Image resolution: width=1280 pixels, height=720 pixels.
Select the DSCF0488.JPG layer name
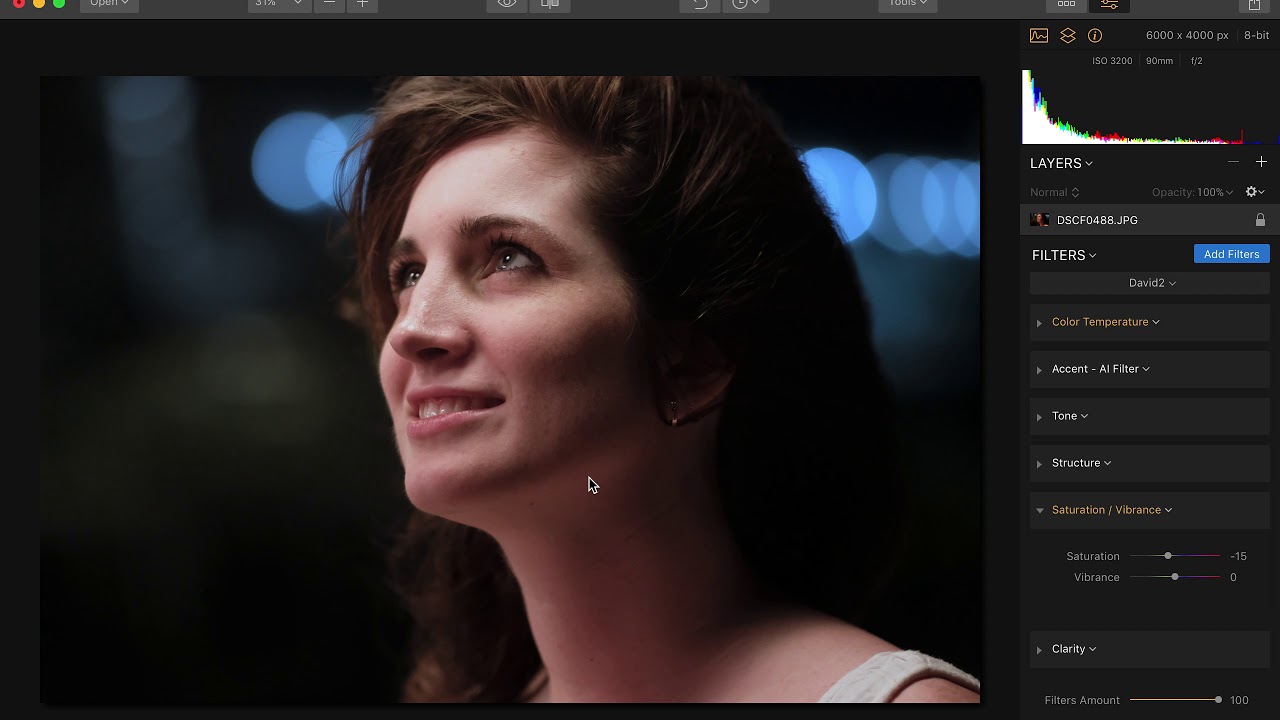click(1097, 220)
